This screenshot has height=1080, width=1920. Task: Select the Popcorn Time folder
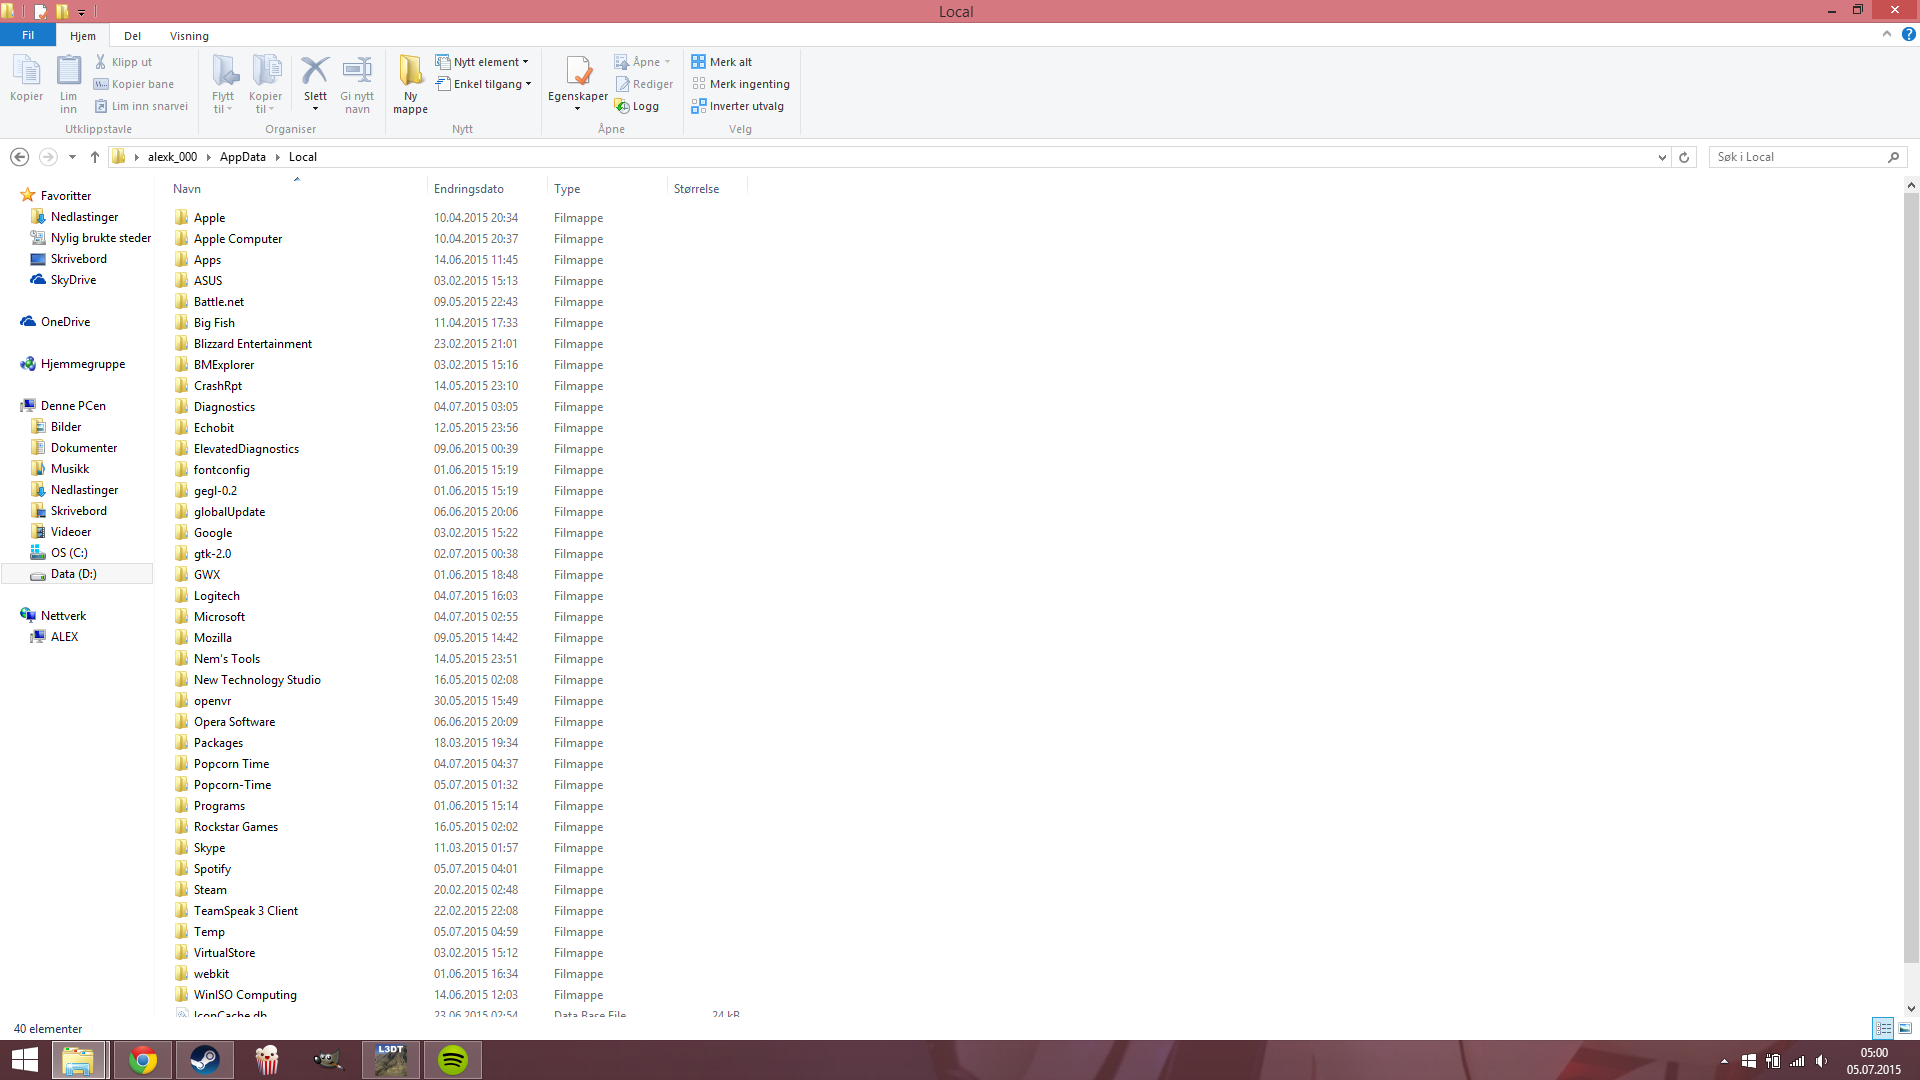[231, 764]
